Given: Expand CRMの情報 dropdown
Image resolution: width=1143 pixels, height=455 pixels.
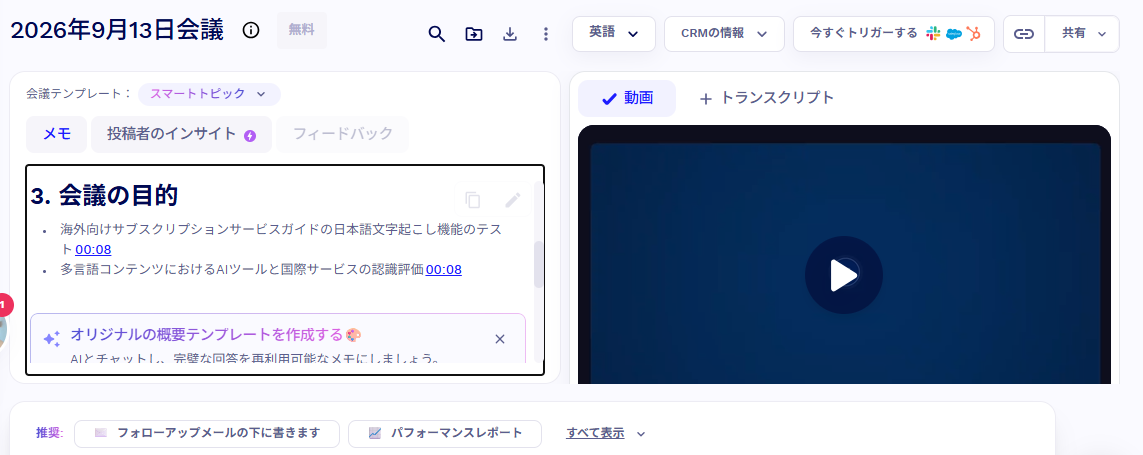Looking at the screenshot, I should point(724,34).
